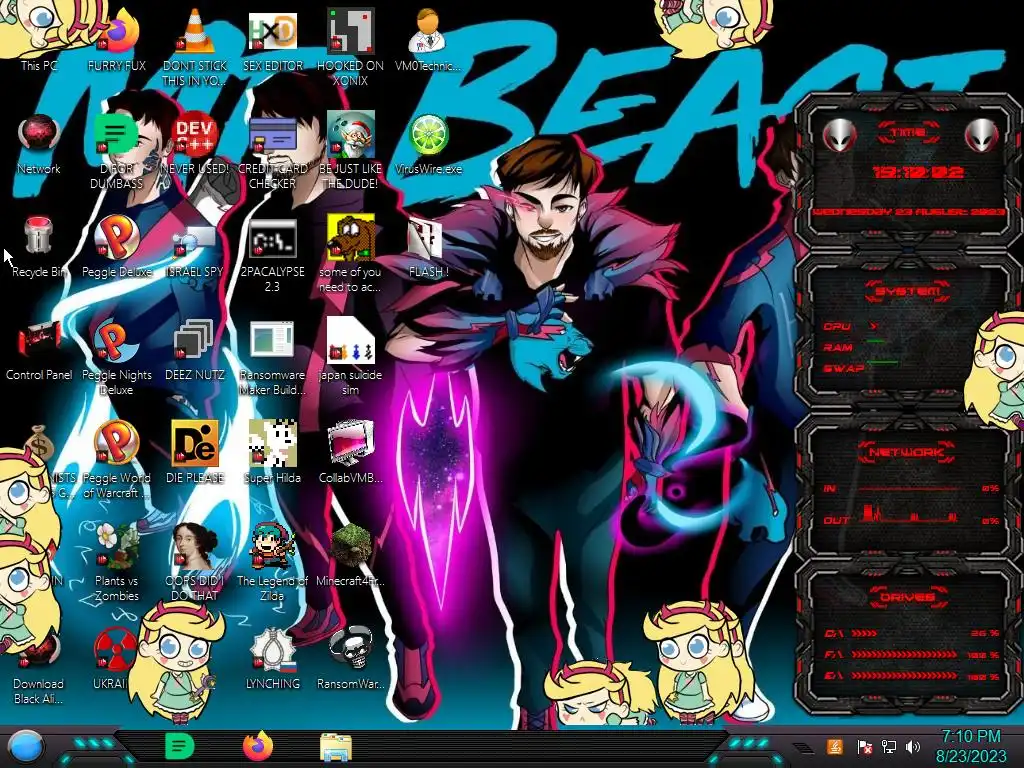Open the Action Center flag tray icon
This screenshot has width=1024, height=768.
(x=865, y=746)
